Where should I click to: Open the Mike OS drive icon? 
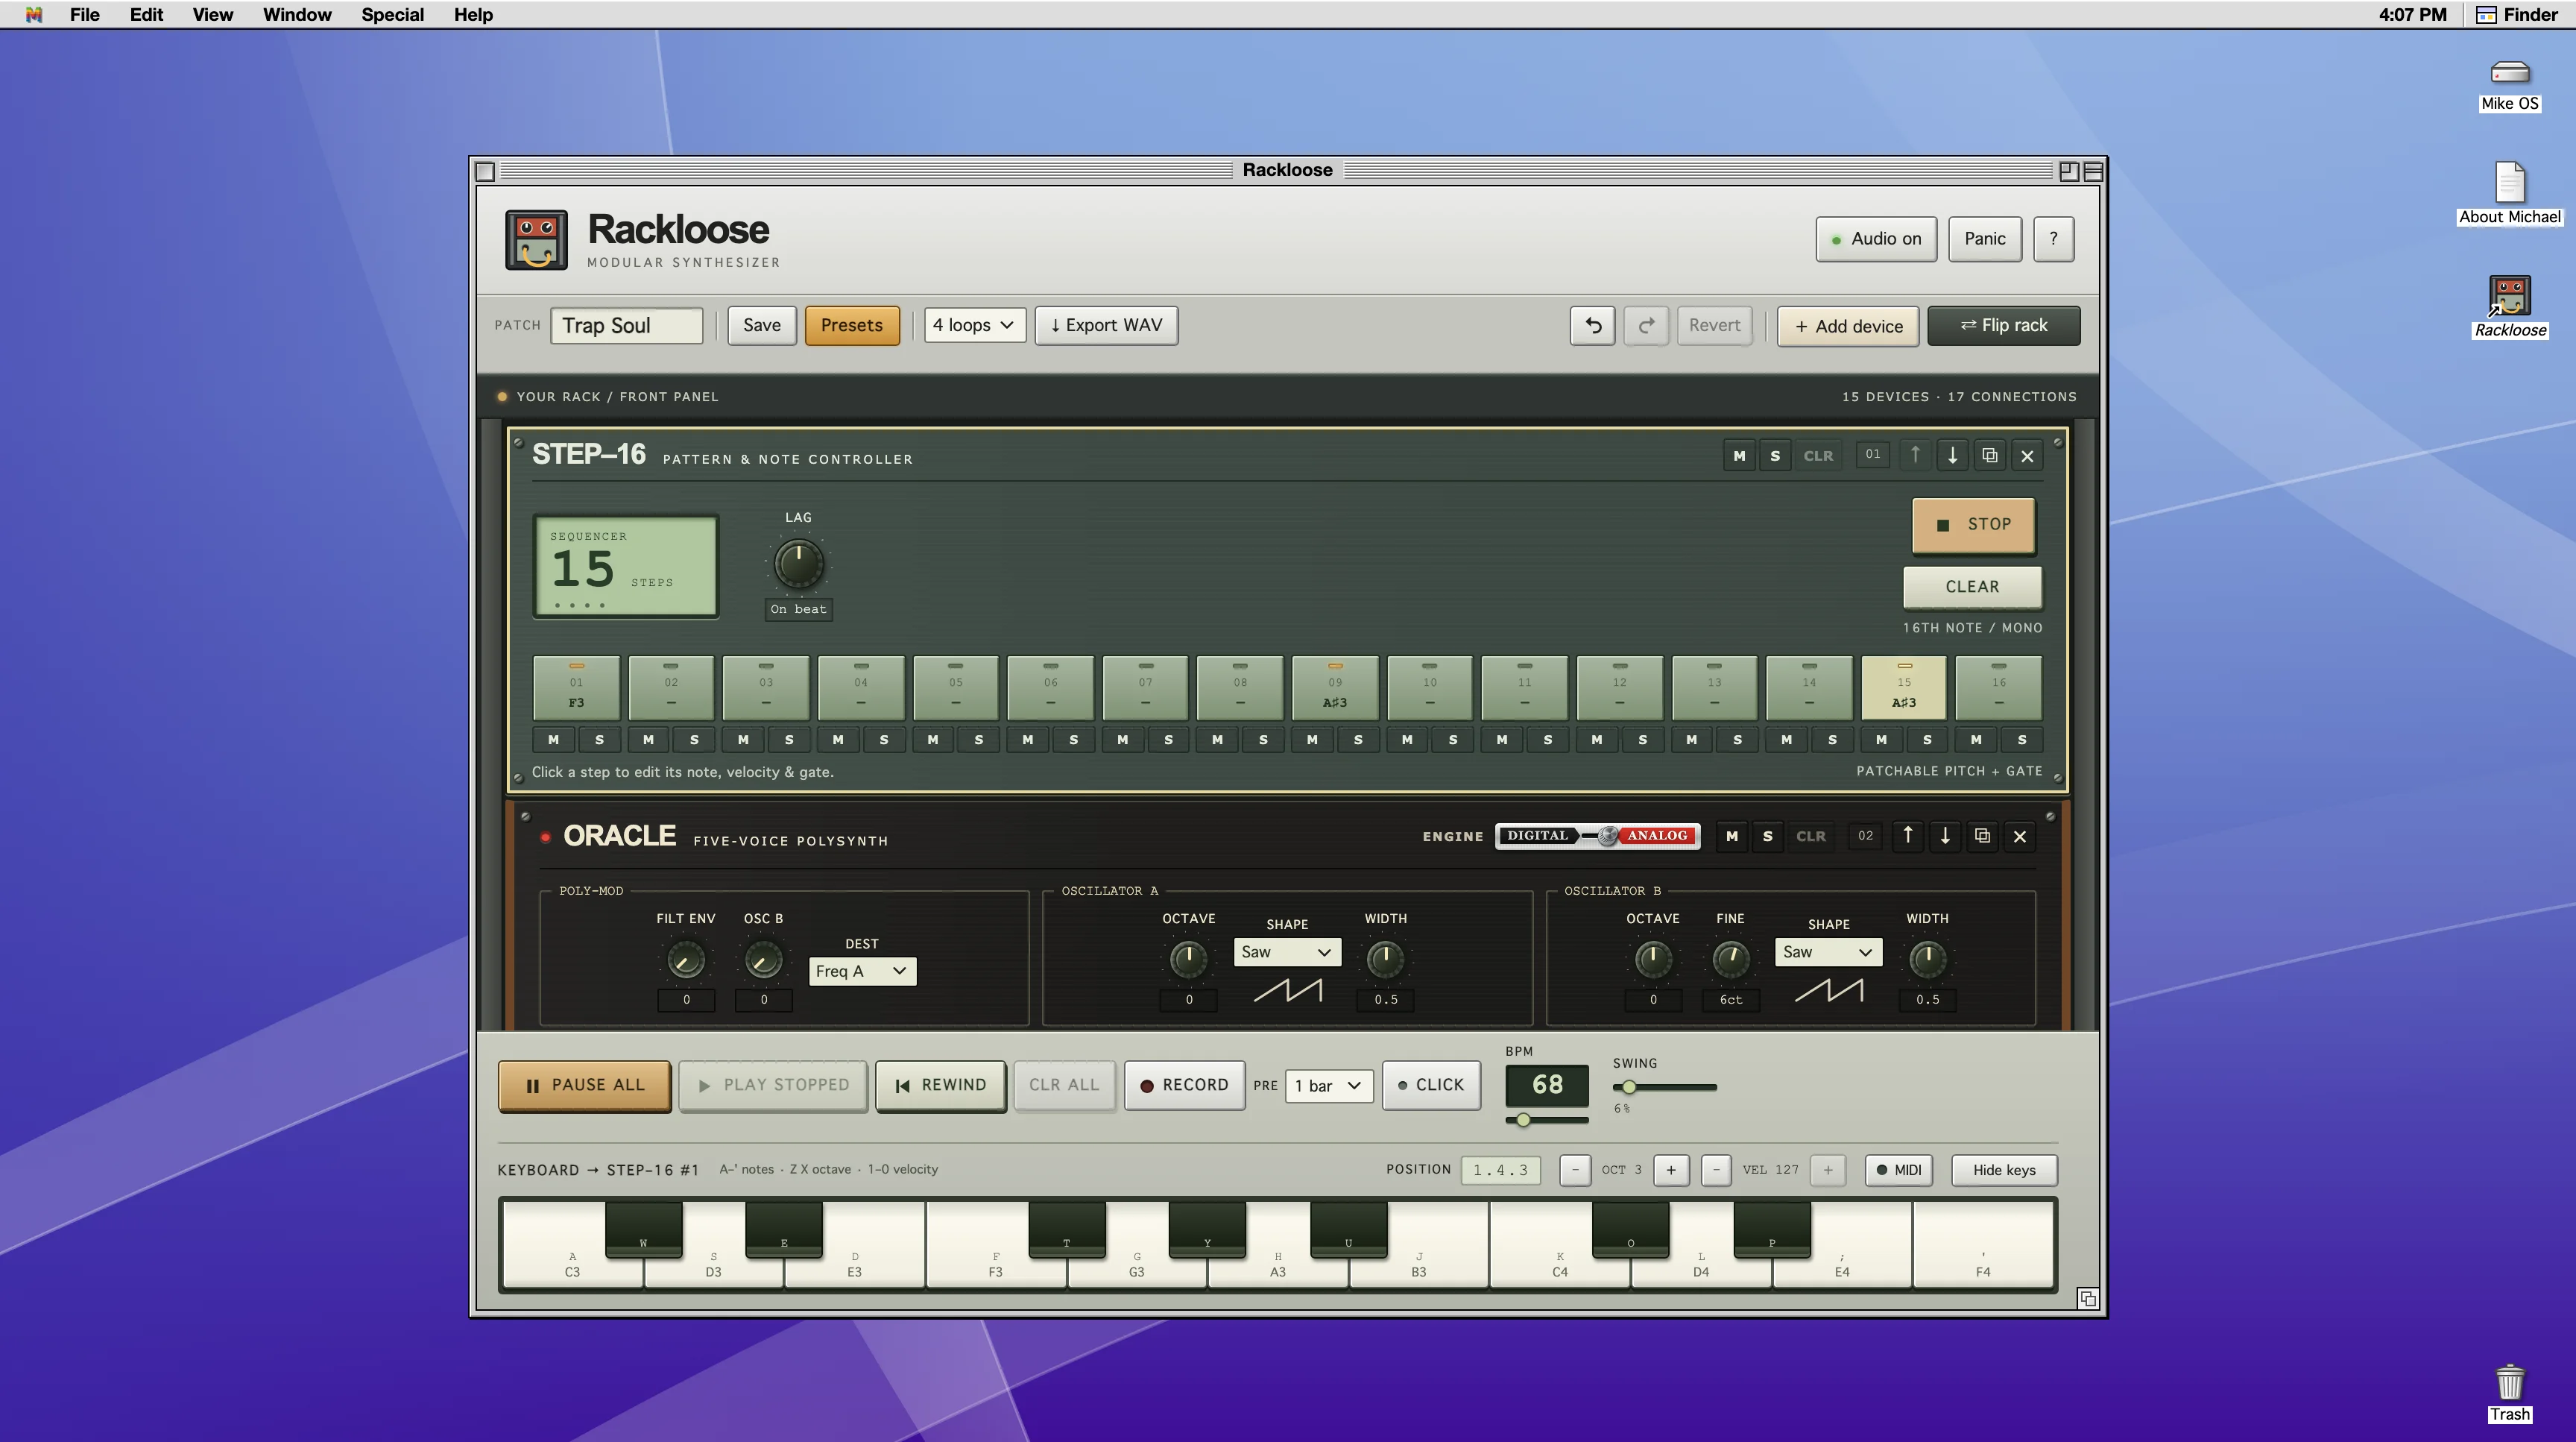[2510, 73]
